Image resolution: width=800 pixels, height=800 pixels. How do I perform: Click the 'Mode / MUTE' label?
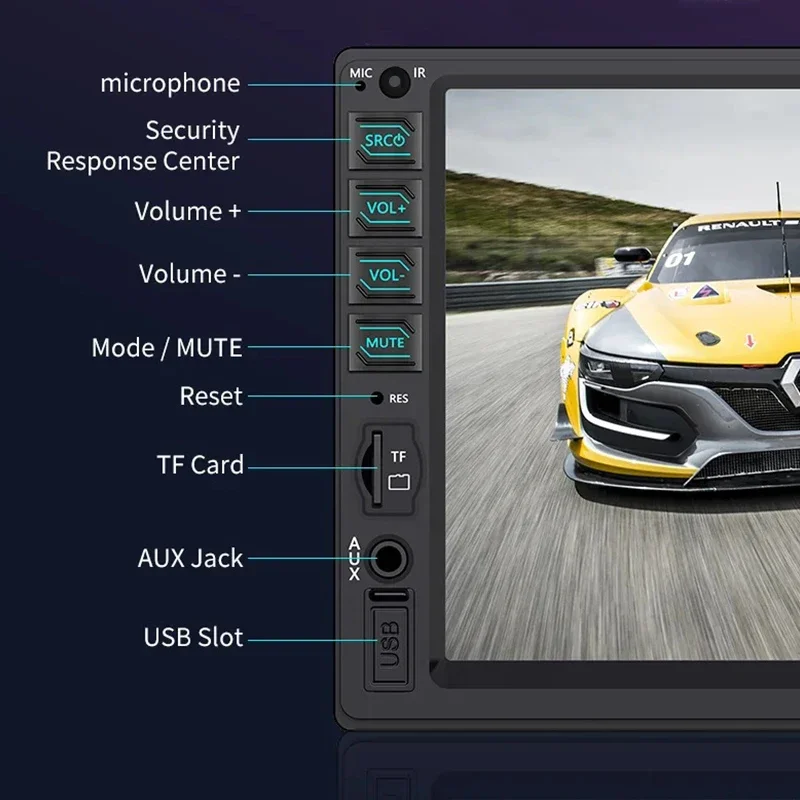(167, 348)
